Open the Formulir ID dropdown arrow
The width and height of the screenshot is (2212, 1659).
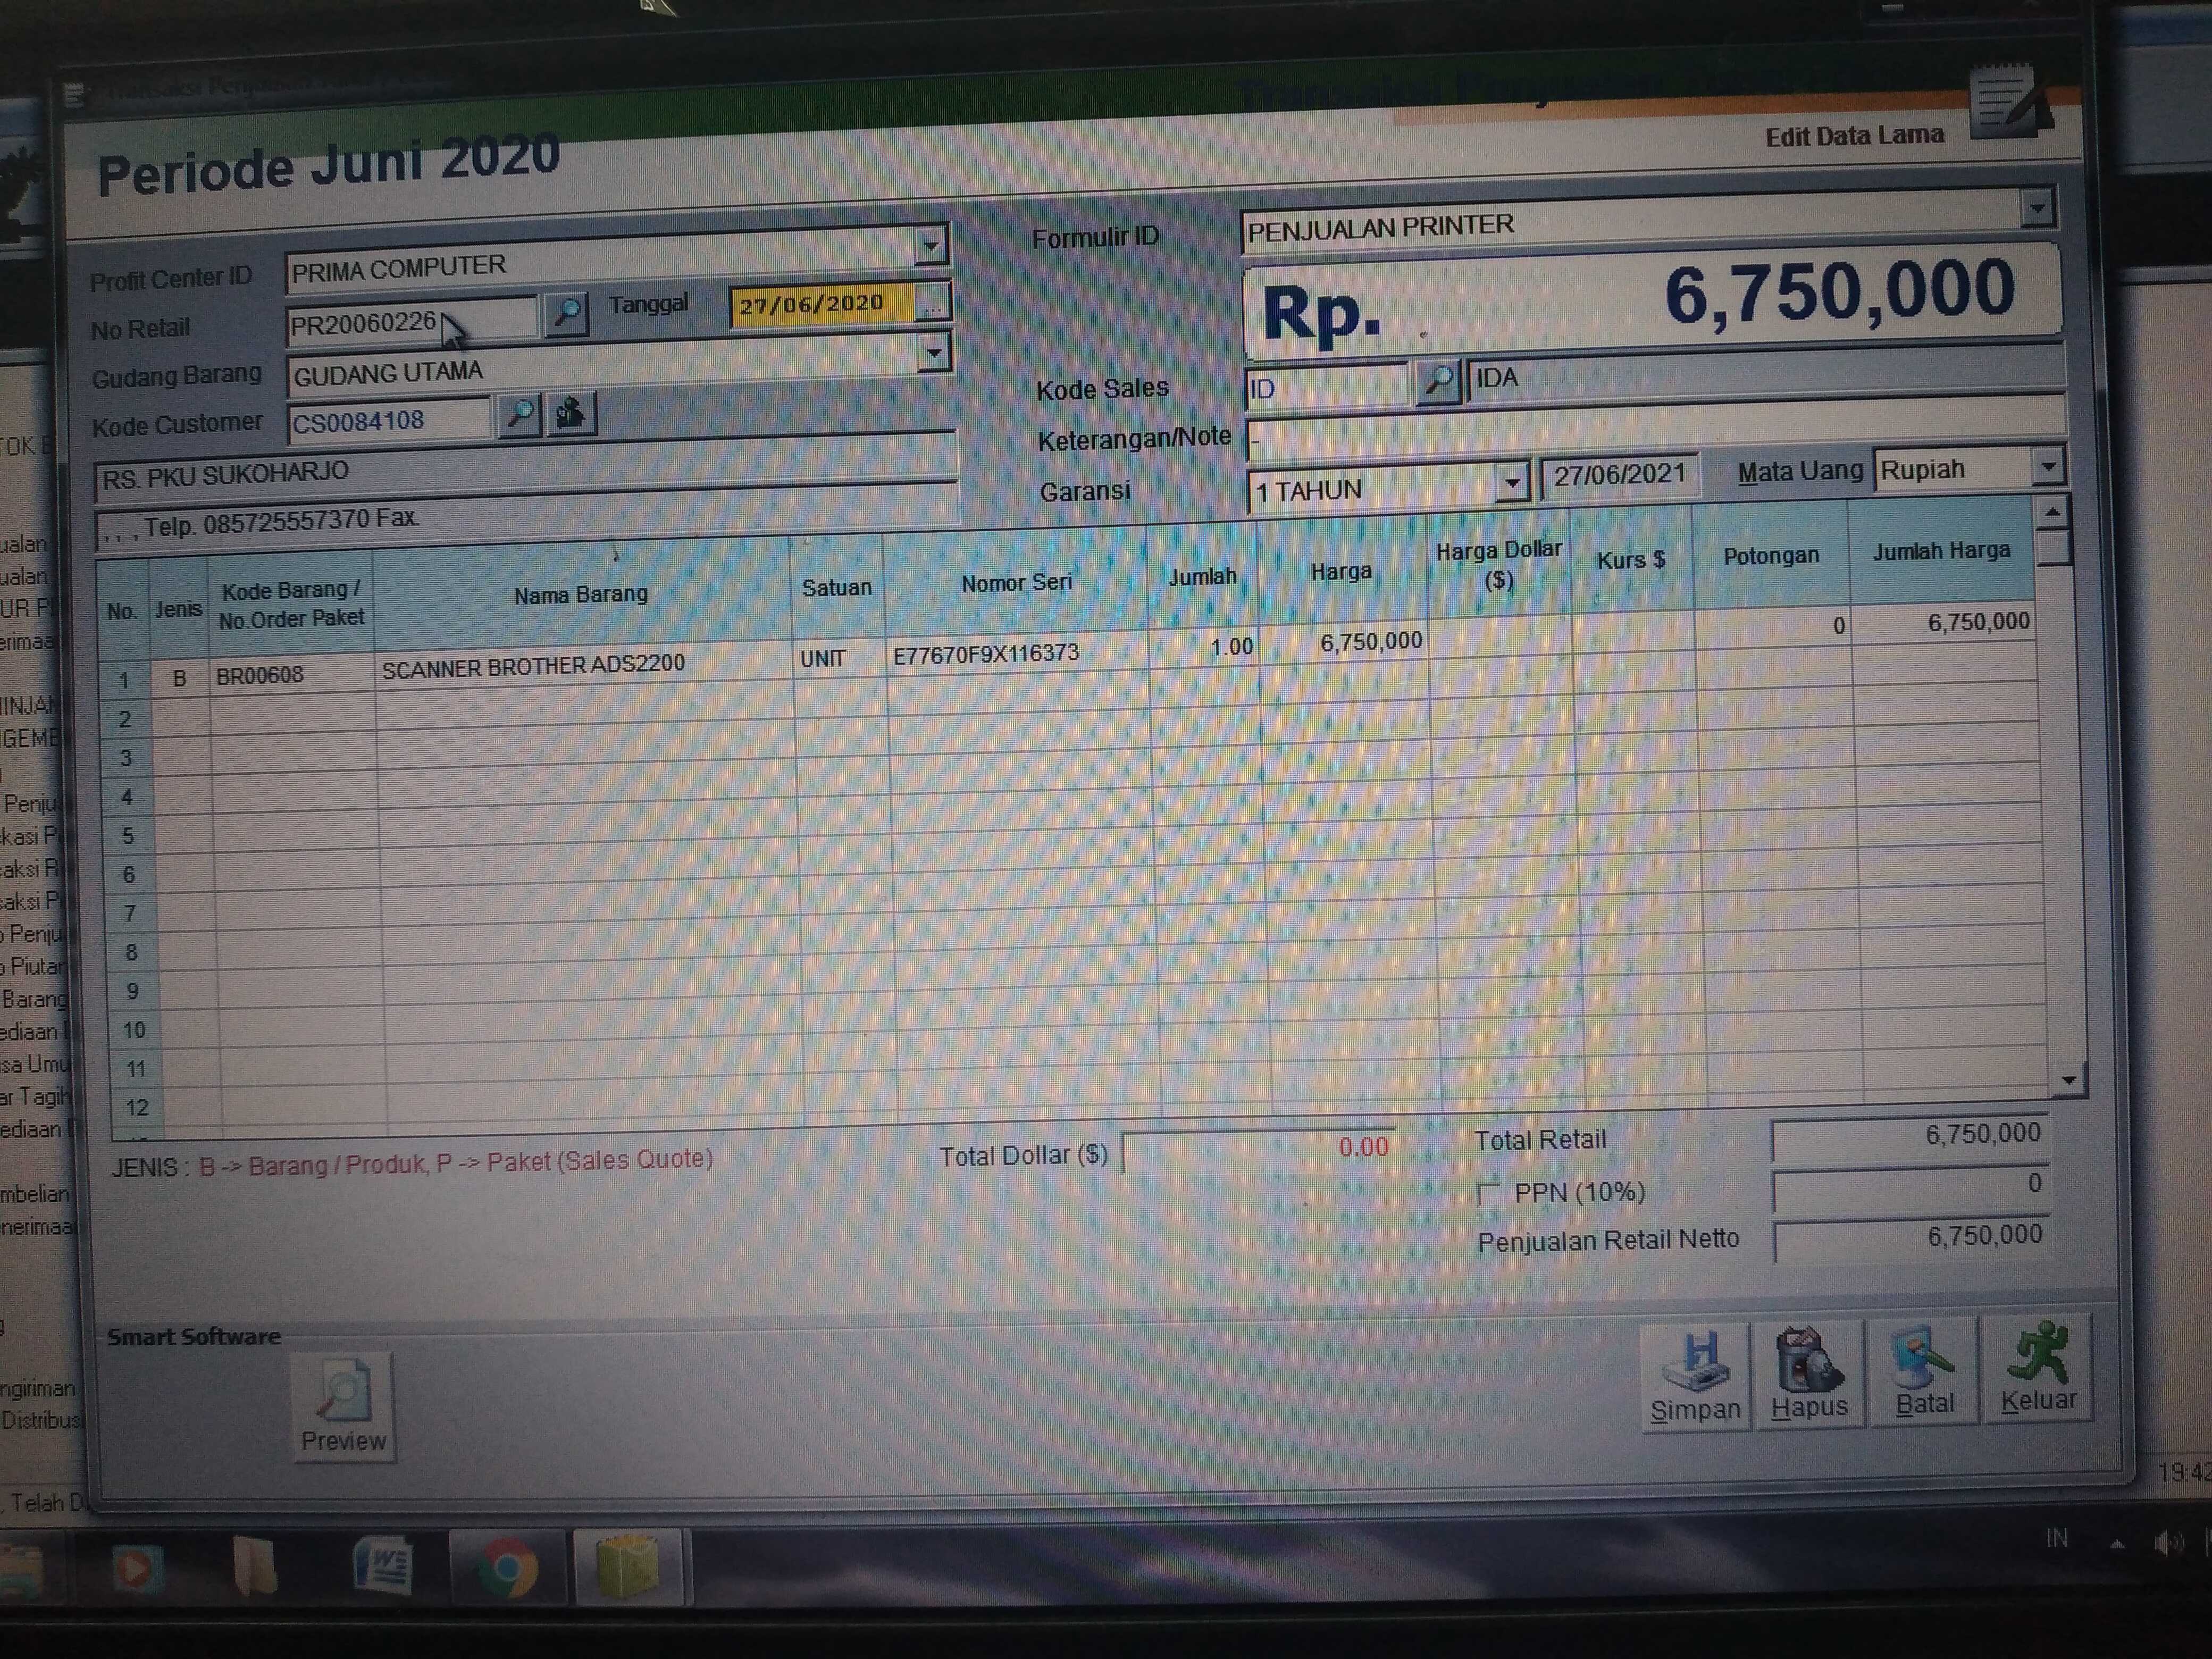pyautogui.click(x=2037, y=209)
